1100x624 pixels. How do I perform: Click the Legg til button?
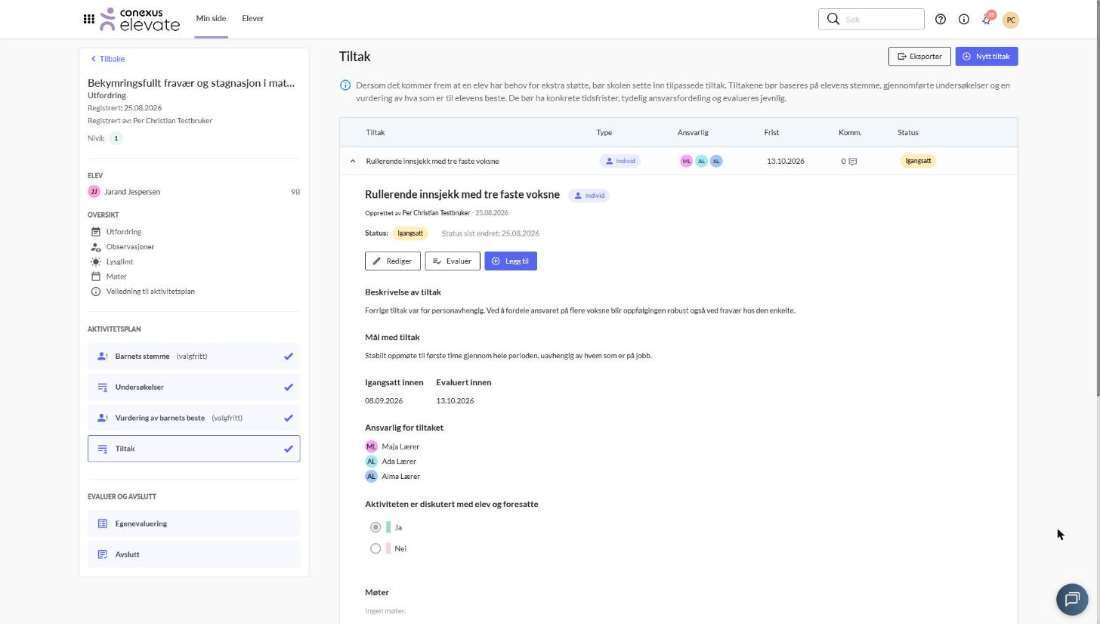pyautogui.click(x=511, y=261)
